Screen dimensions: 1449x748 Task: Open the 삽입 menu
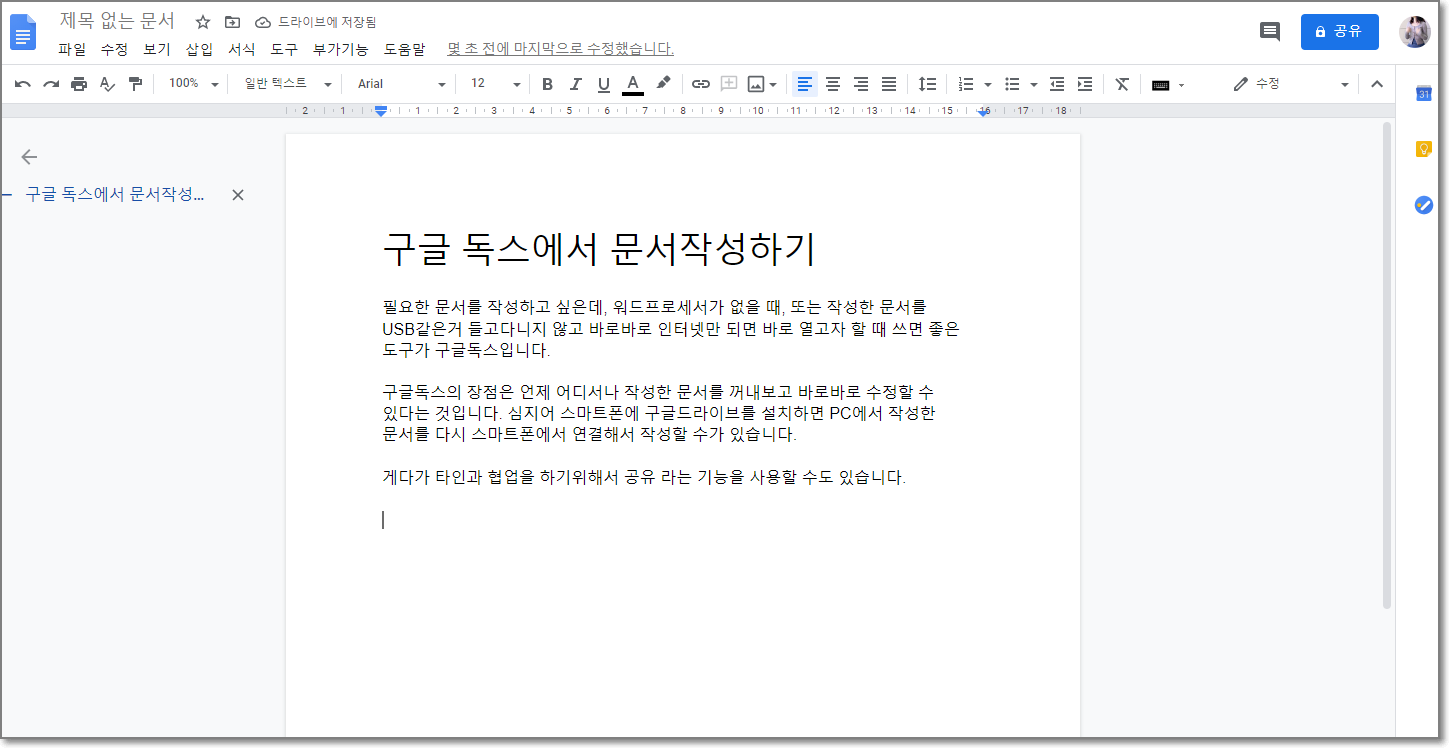[x=199, y=48]
